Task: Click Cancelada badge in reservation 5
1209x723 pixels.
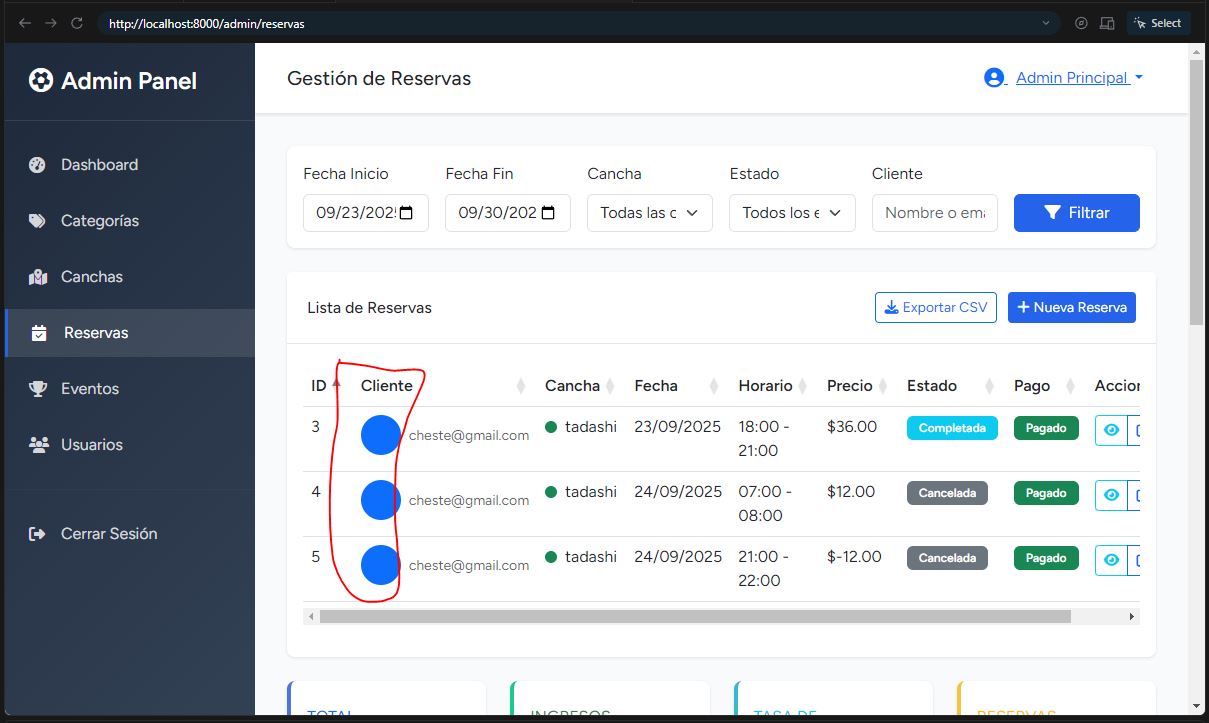Action: pos(947,558)
